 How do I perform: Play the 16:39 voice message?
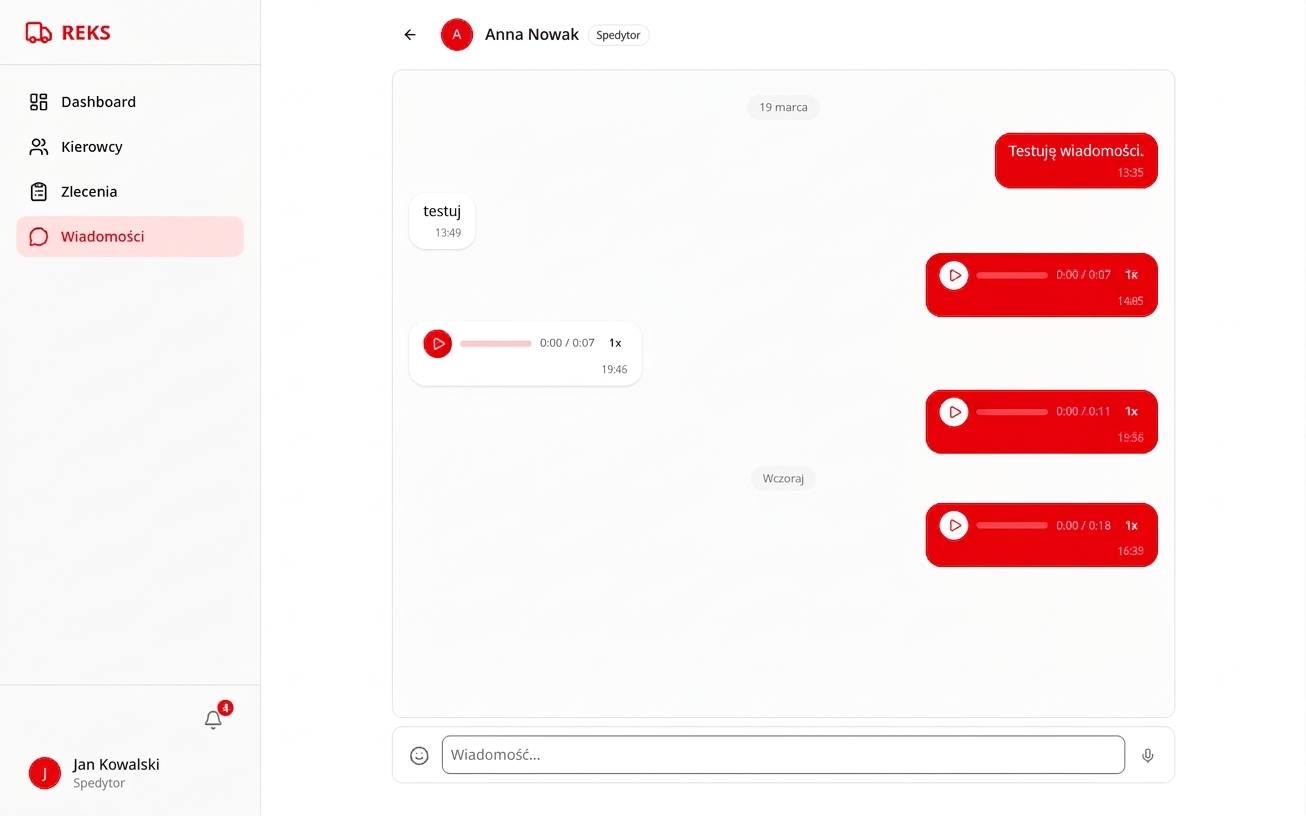click(x=954, y=526)
